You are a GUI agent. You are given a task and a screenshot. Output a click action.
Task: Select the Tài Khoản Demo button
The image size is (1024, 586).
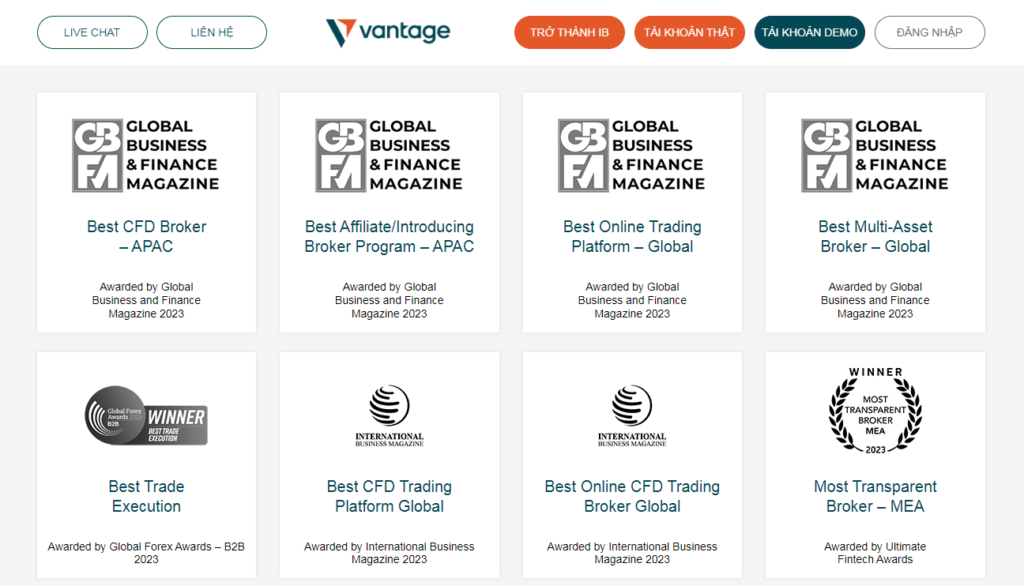point(809,32)
